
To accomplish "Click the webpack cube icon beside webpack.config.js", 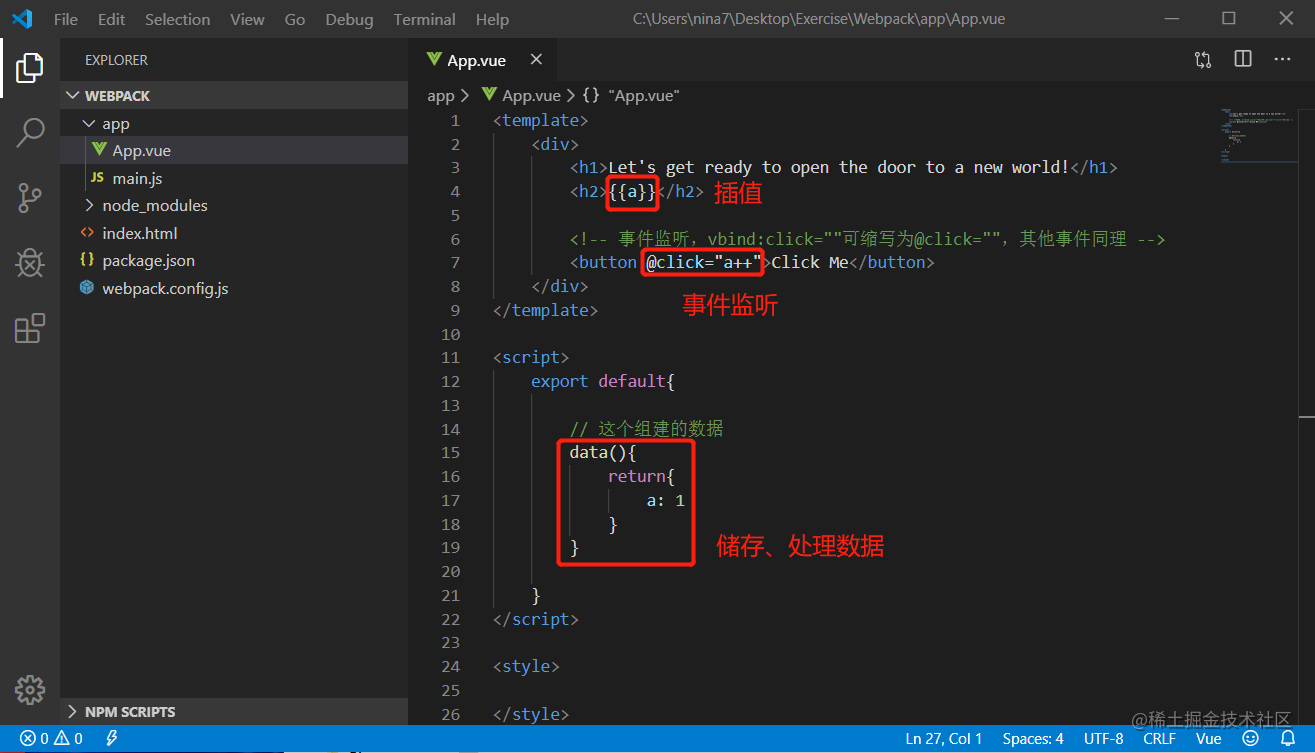I will pos(88,288).
